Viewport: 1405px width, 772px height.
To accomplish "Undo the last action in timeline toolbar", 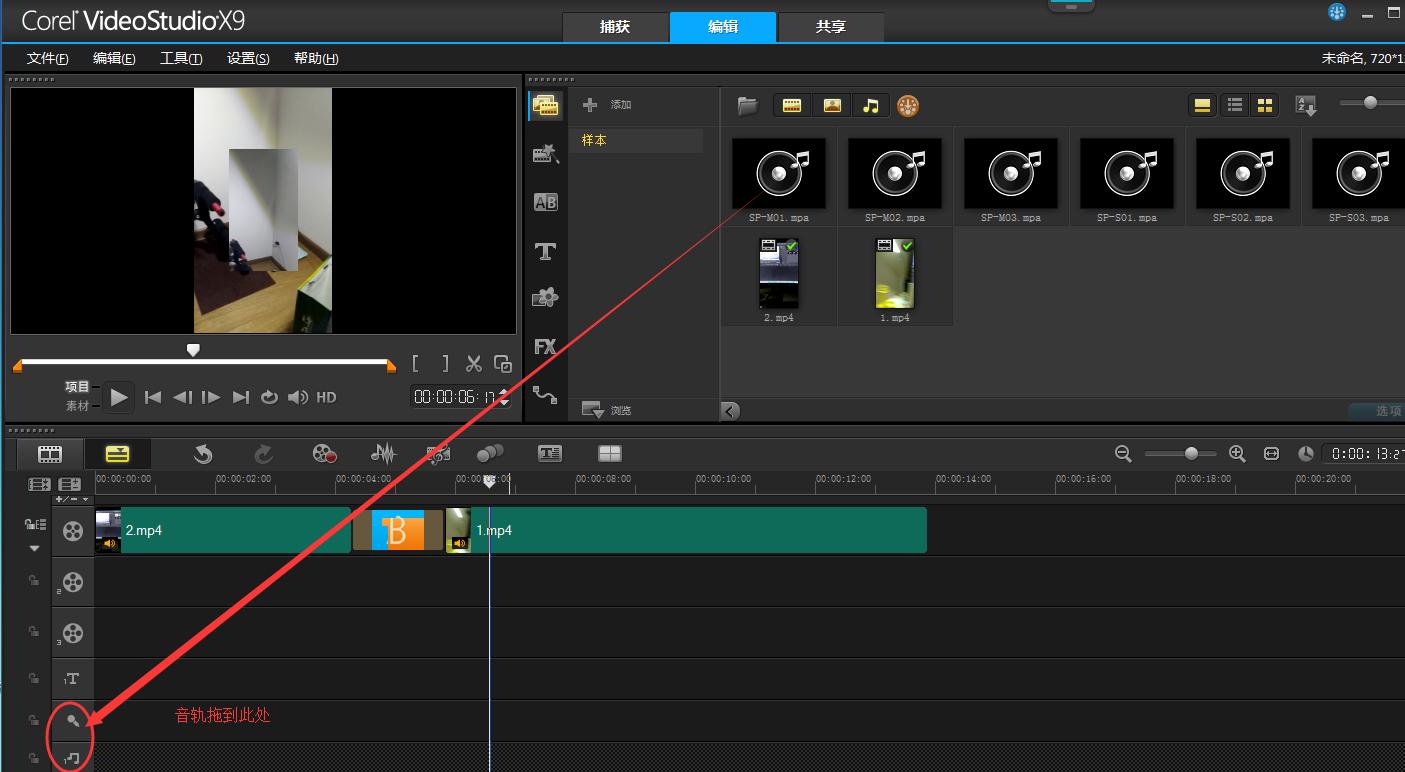I will [203, 454].
